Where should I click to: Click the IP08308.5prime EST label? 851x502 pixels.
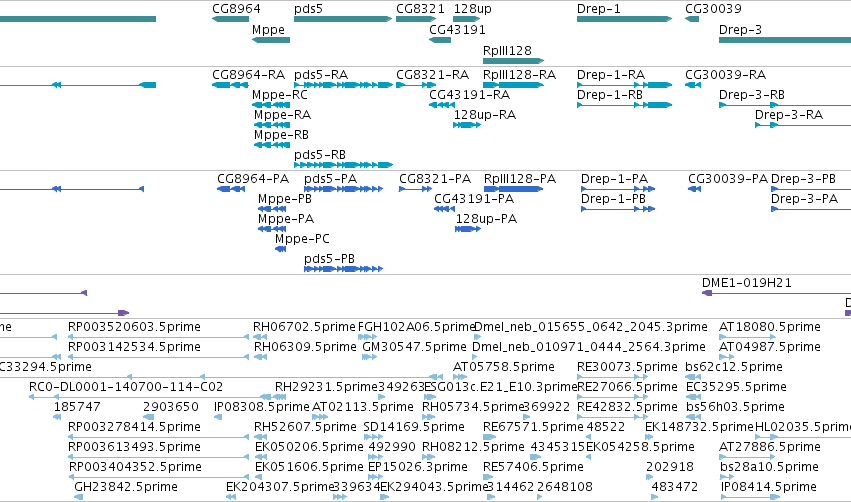coord(262,407)
